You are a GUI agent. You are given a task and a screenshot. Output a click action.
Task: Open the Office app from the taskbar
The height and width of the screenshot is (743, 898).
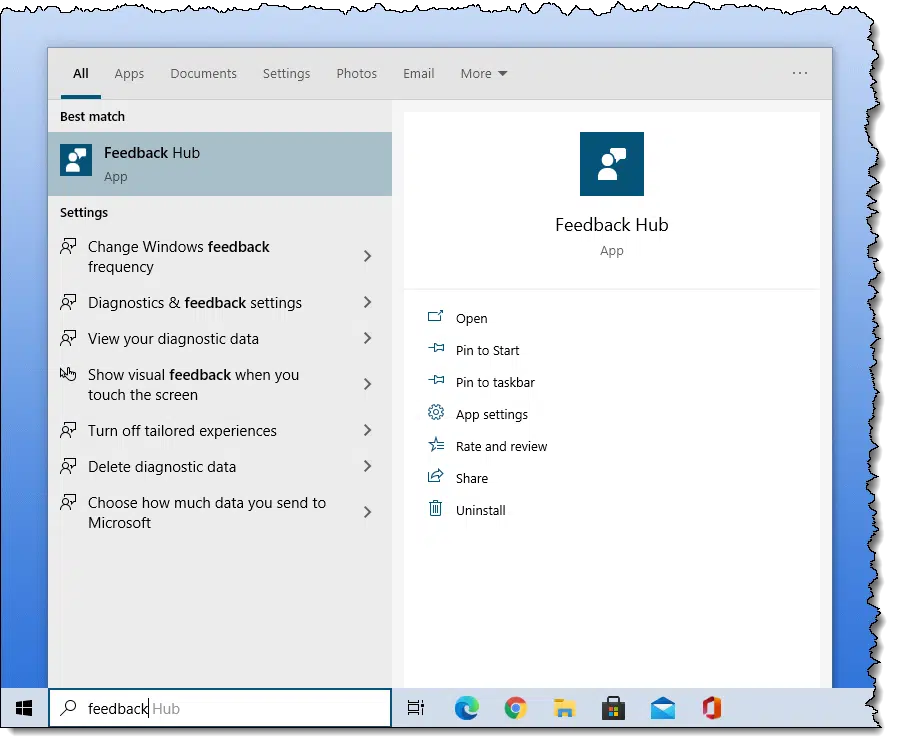click(711, 709)
